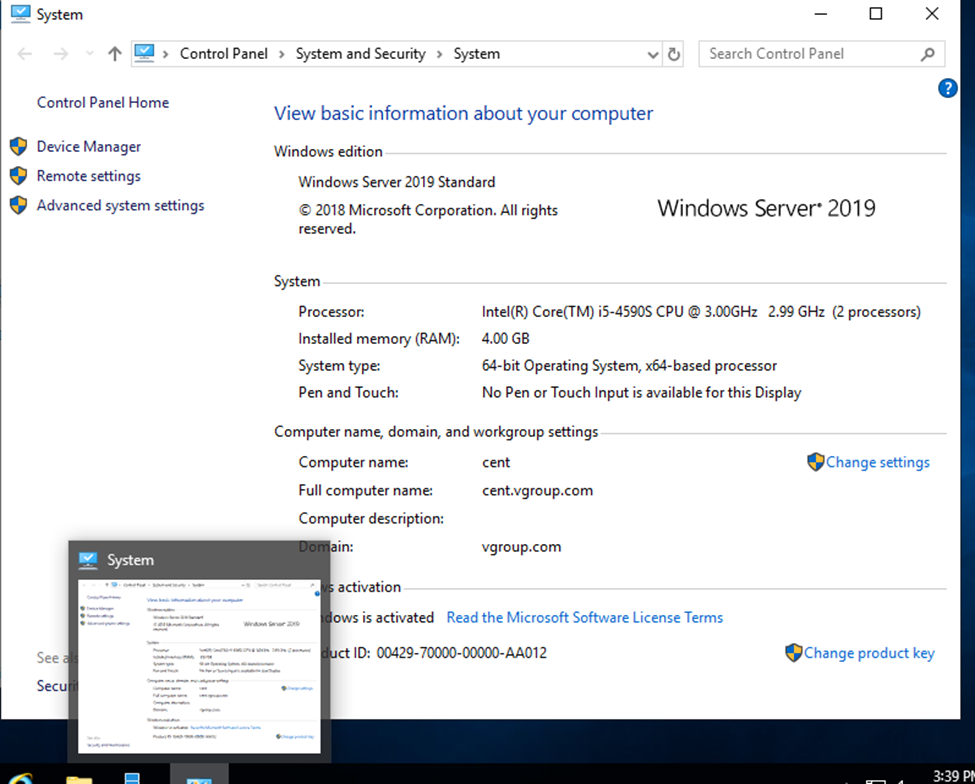Select System and Security in breadcrumb
Screen dimensions: 975x784
(x=360, y=54)
